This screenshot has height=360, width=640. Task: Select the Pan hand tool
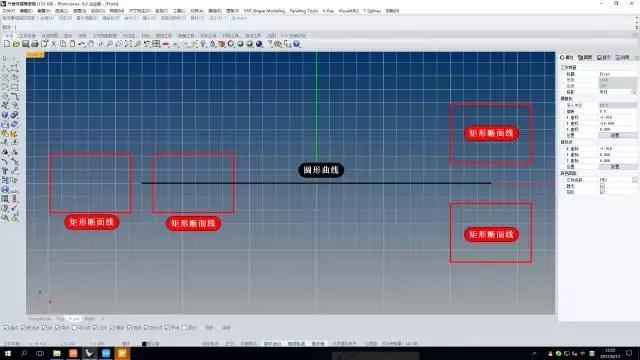point(91,44)
